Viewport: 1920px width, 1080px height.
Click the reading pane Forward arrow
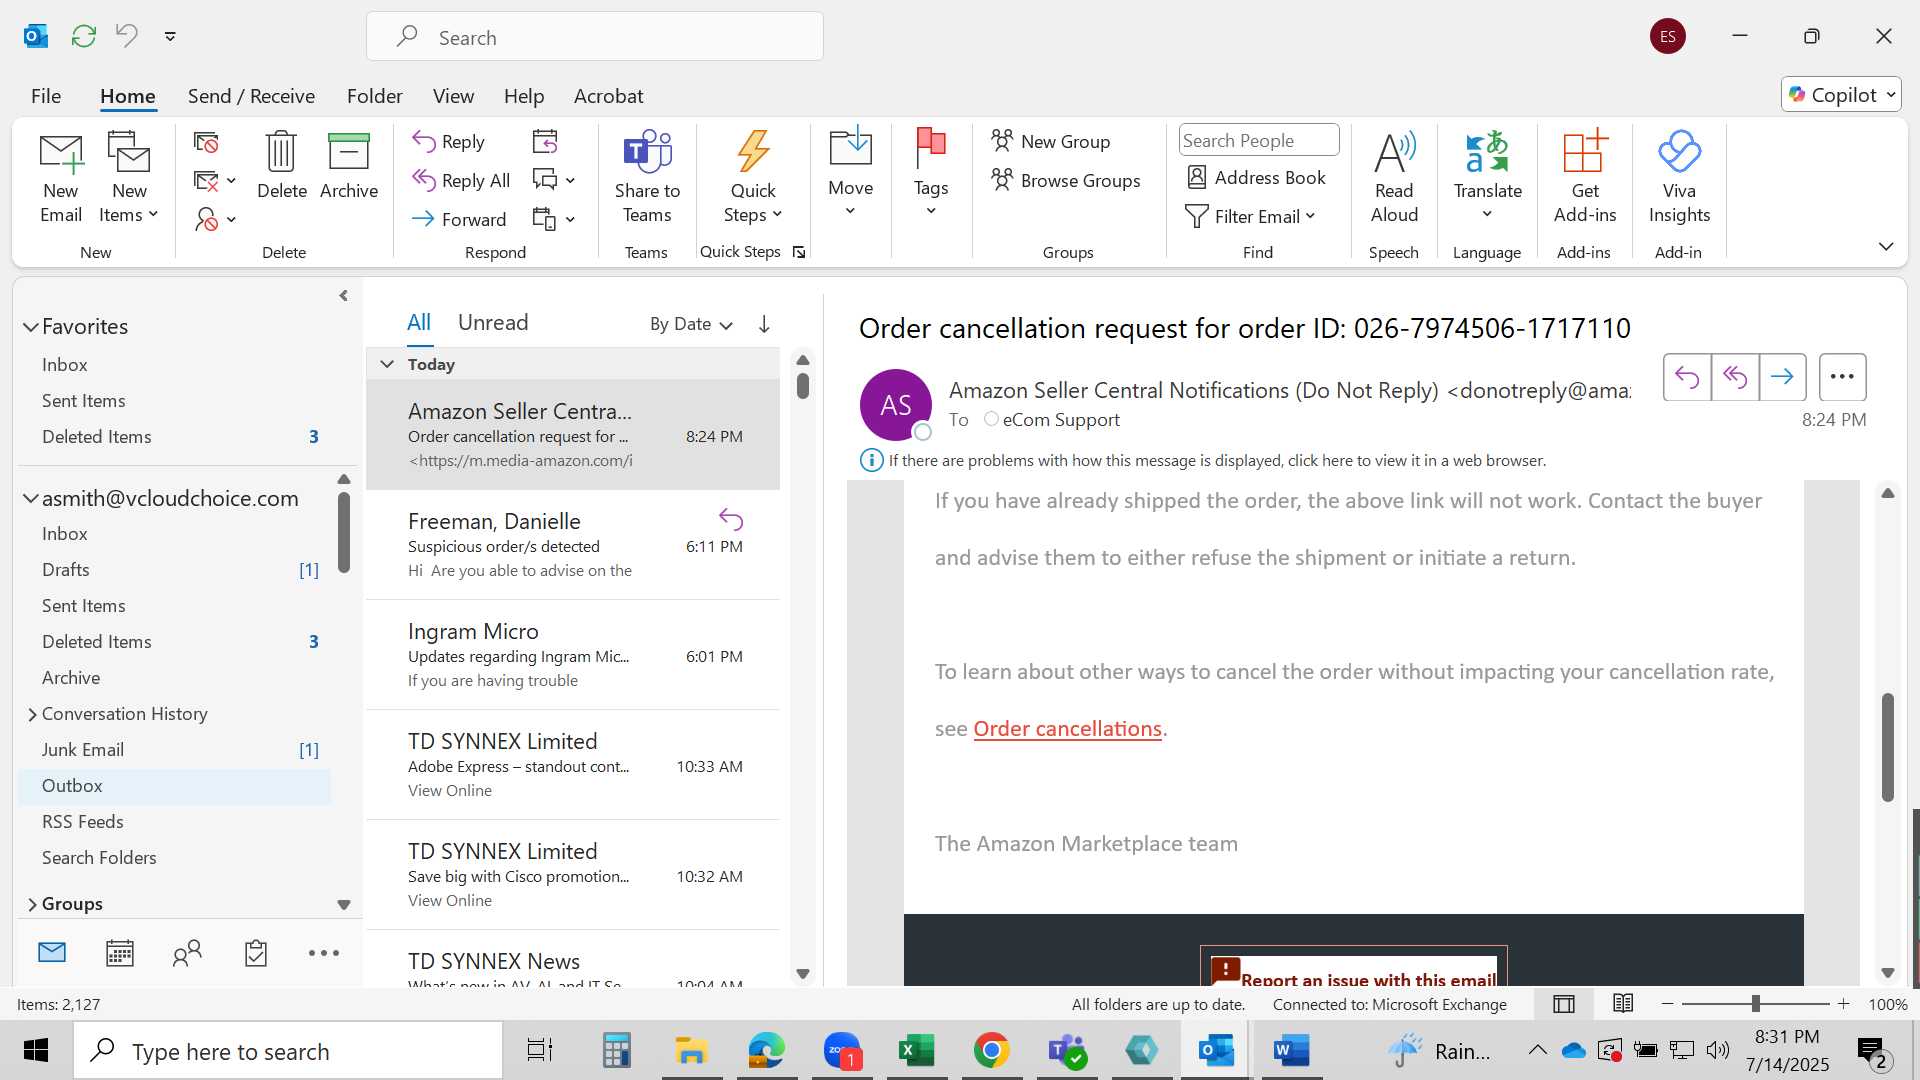(1782, 377)
